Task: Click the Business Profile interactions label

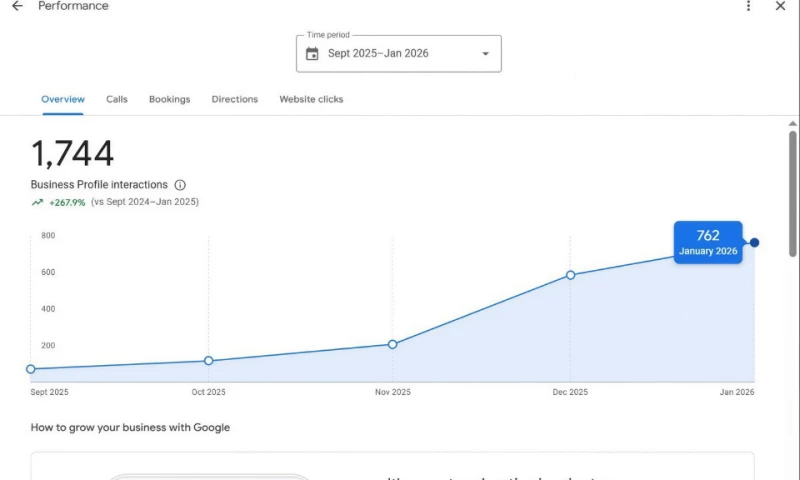Action: (x=99, y=185)
